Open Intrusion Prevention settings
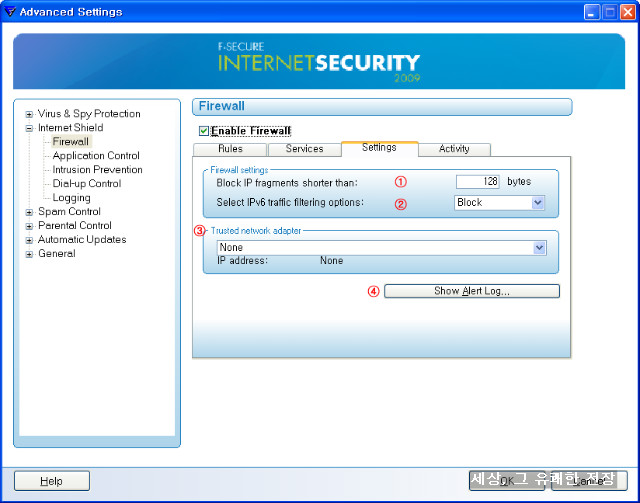Viewport: 640px width, 503px height. [x=98, y=169]
